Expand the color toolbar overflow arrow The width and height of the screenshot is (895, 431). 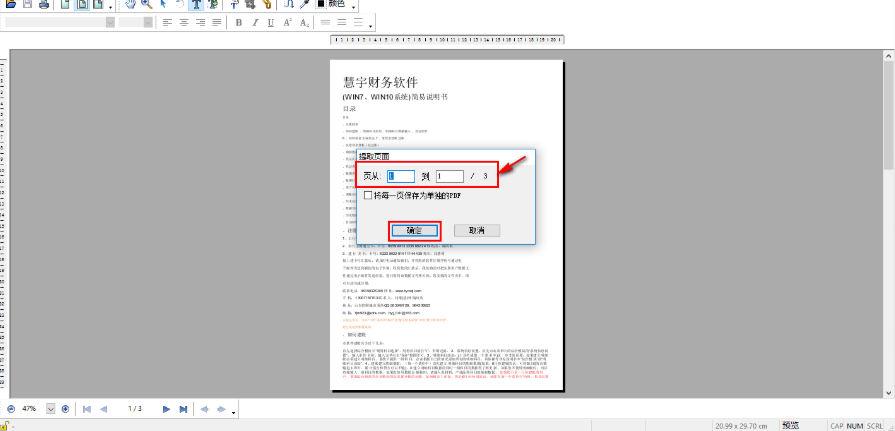pyautogui.click(x=353, y=7)
